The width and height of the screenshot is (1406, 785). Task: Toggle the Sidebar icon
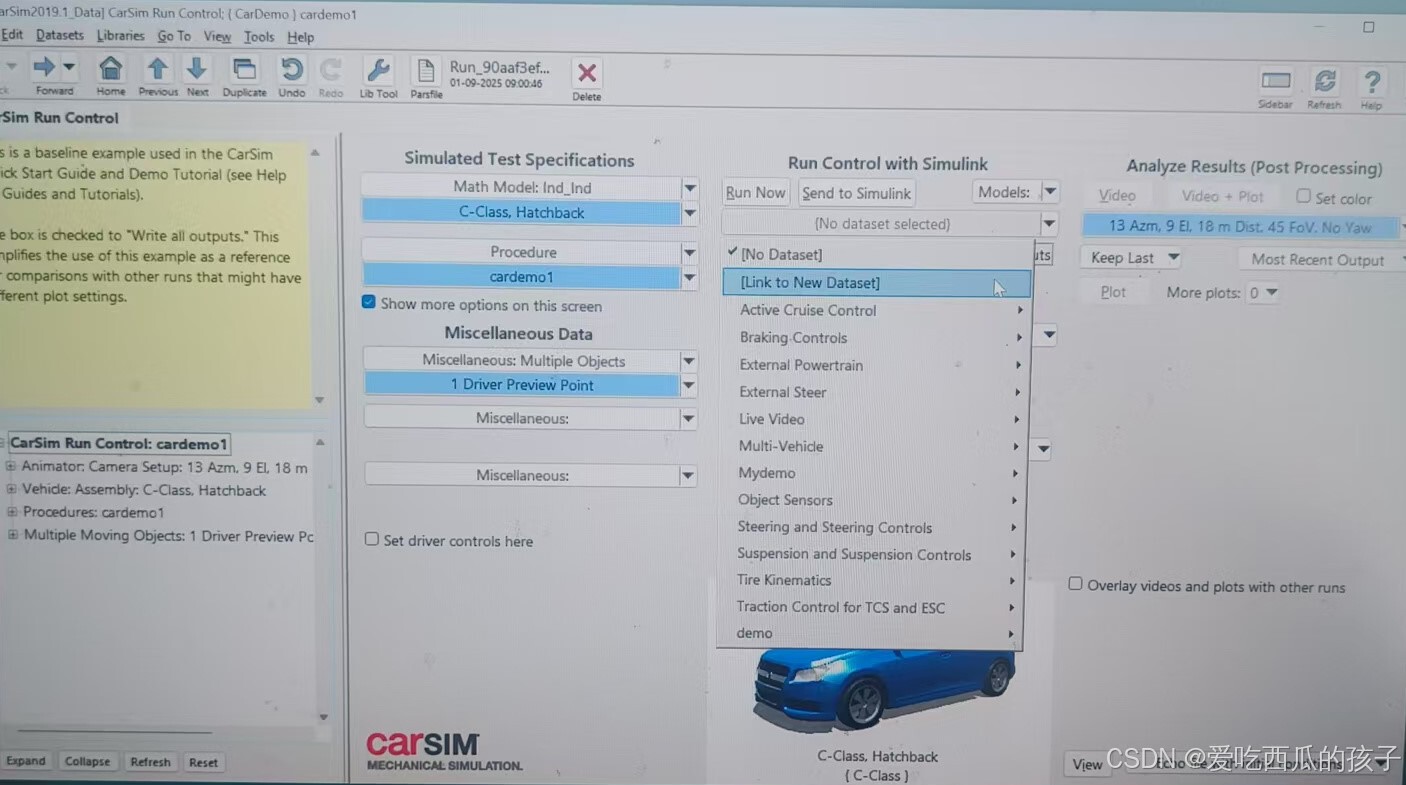pos(1275,81)
